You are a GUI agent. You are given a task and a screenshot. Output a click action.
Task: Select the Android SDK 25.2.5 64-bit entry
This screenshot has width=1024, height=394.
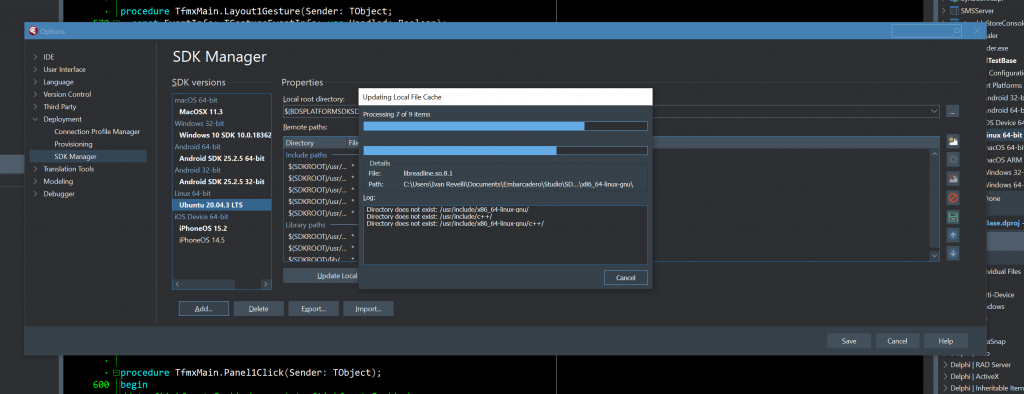221,158
